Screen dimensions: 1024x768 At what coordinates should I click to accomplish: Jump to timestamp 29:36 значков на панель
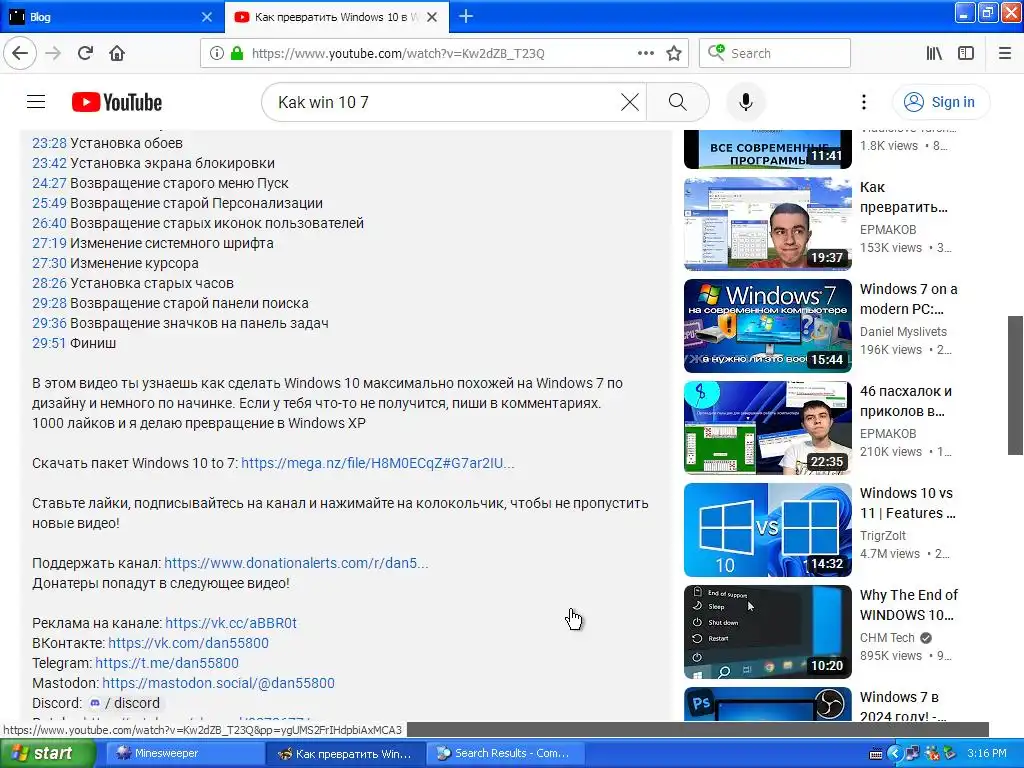tap(50, 323)
